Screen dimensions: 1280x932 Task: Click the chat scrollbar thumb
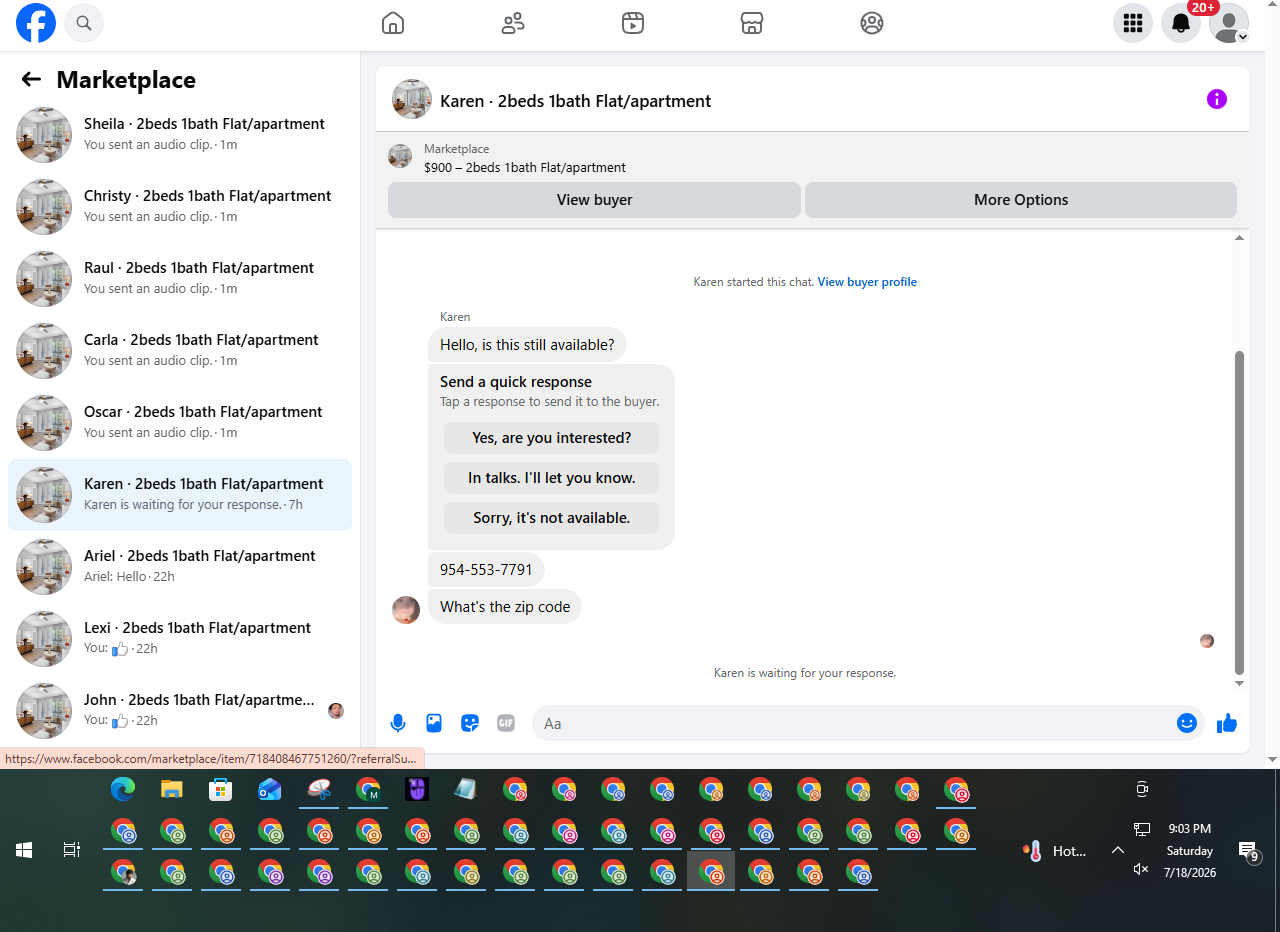coord(1240,512)
